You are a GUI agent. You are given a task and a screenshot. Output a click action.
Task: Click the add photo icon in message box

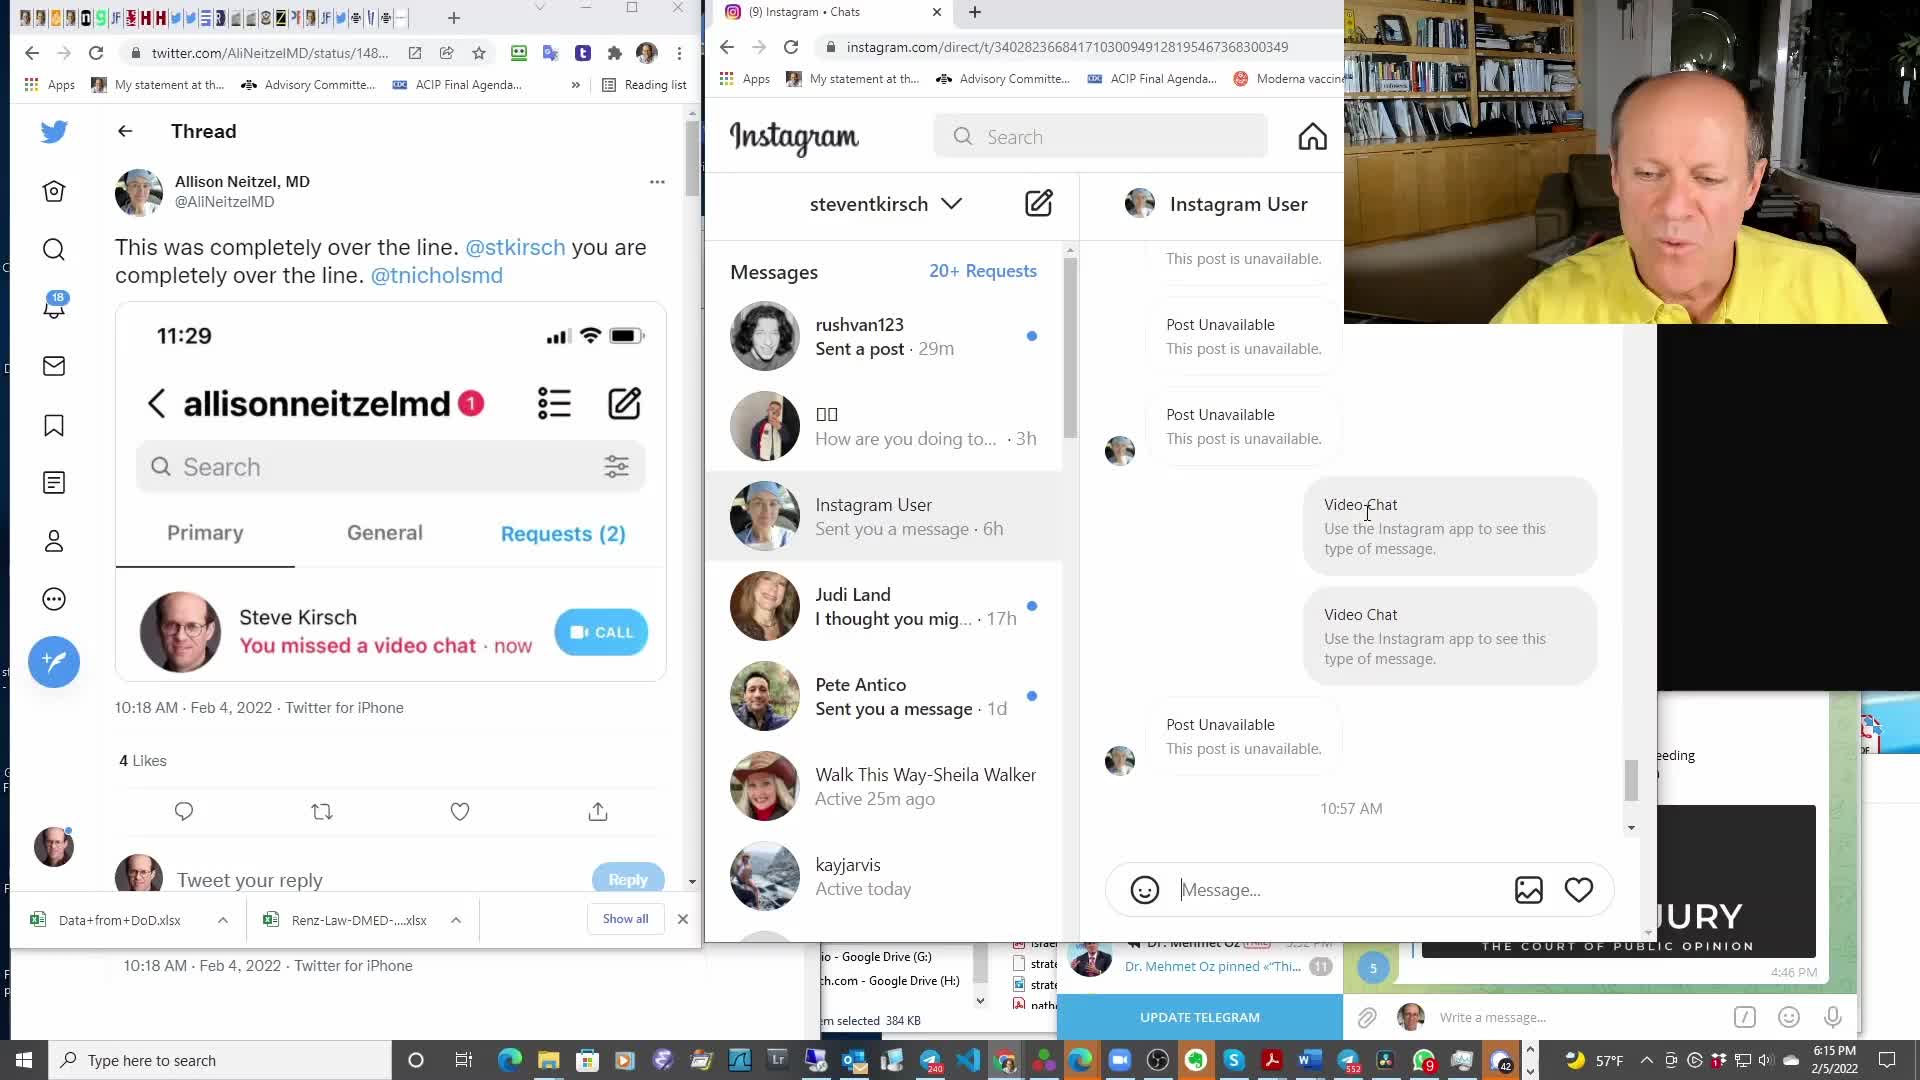(x=1528, y=890)
